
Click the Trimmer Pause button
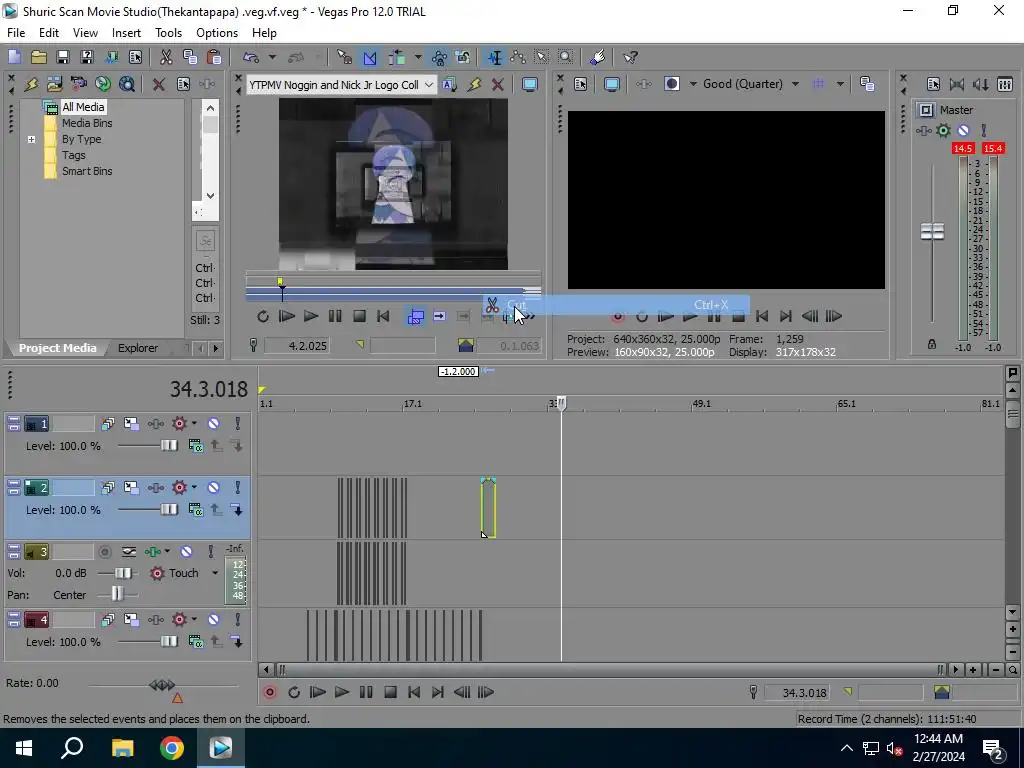[335, 317]
